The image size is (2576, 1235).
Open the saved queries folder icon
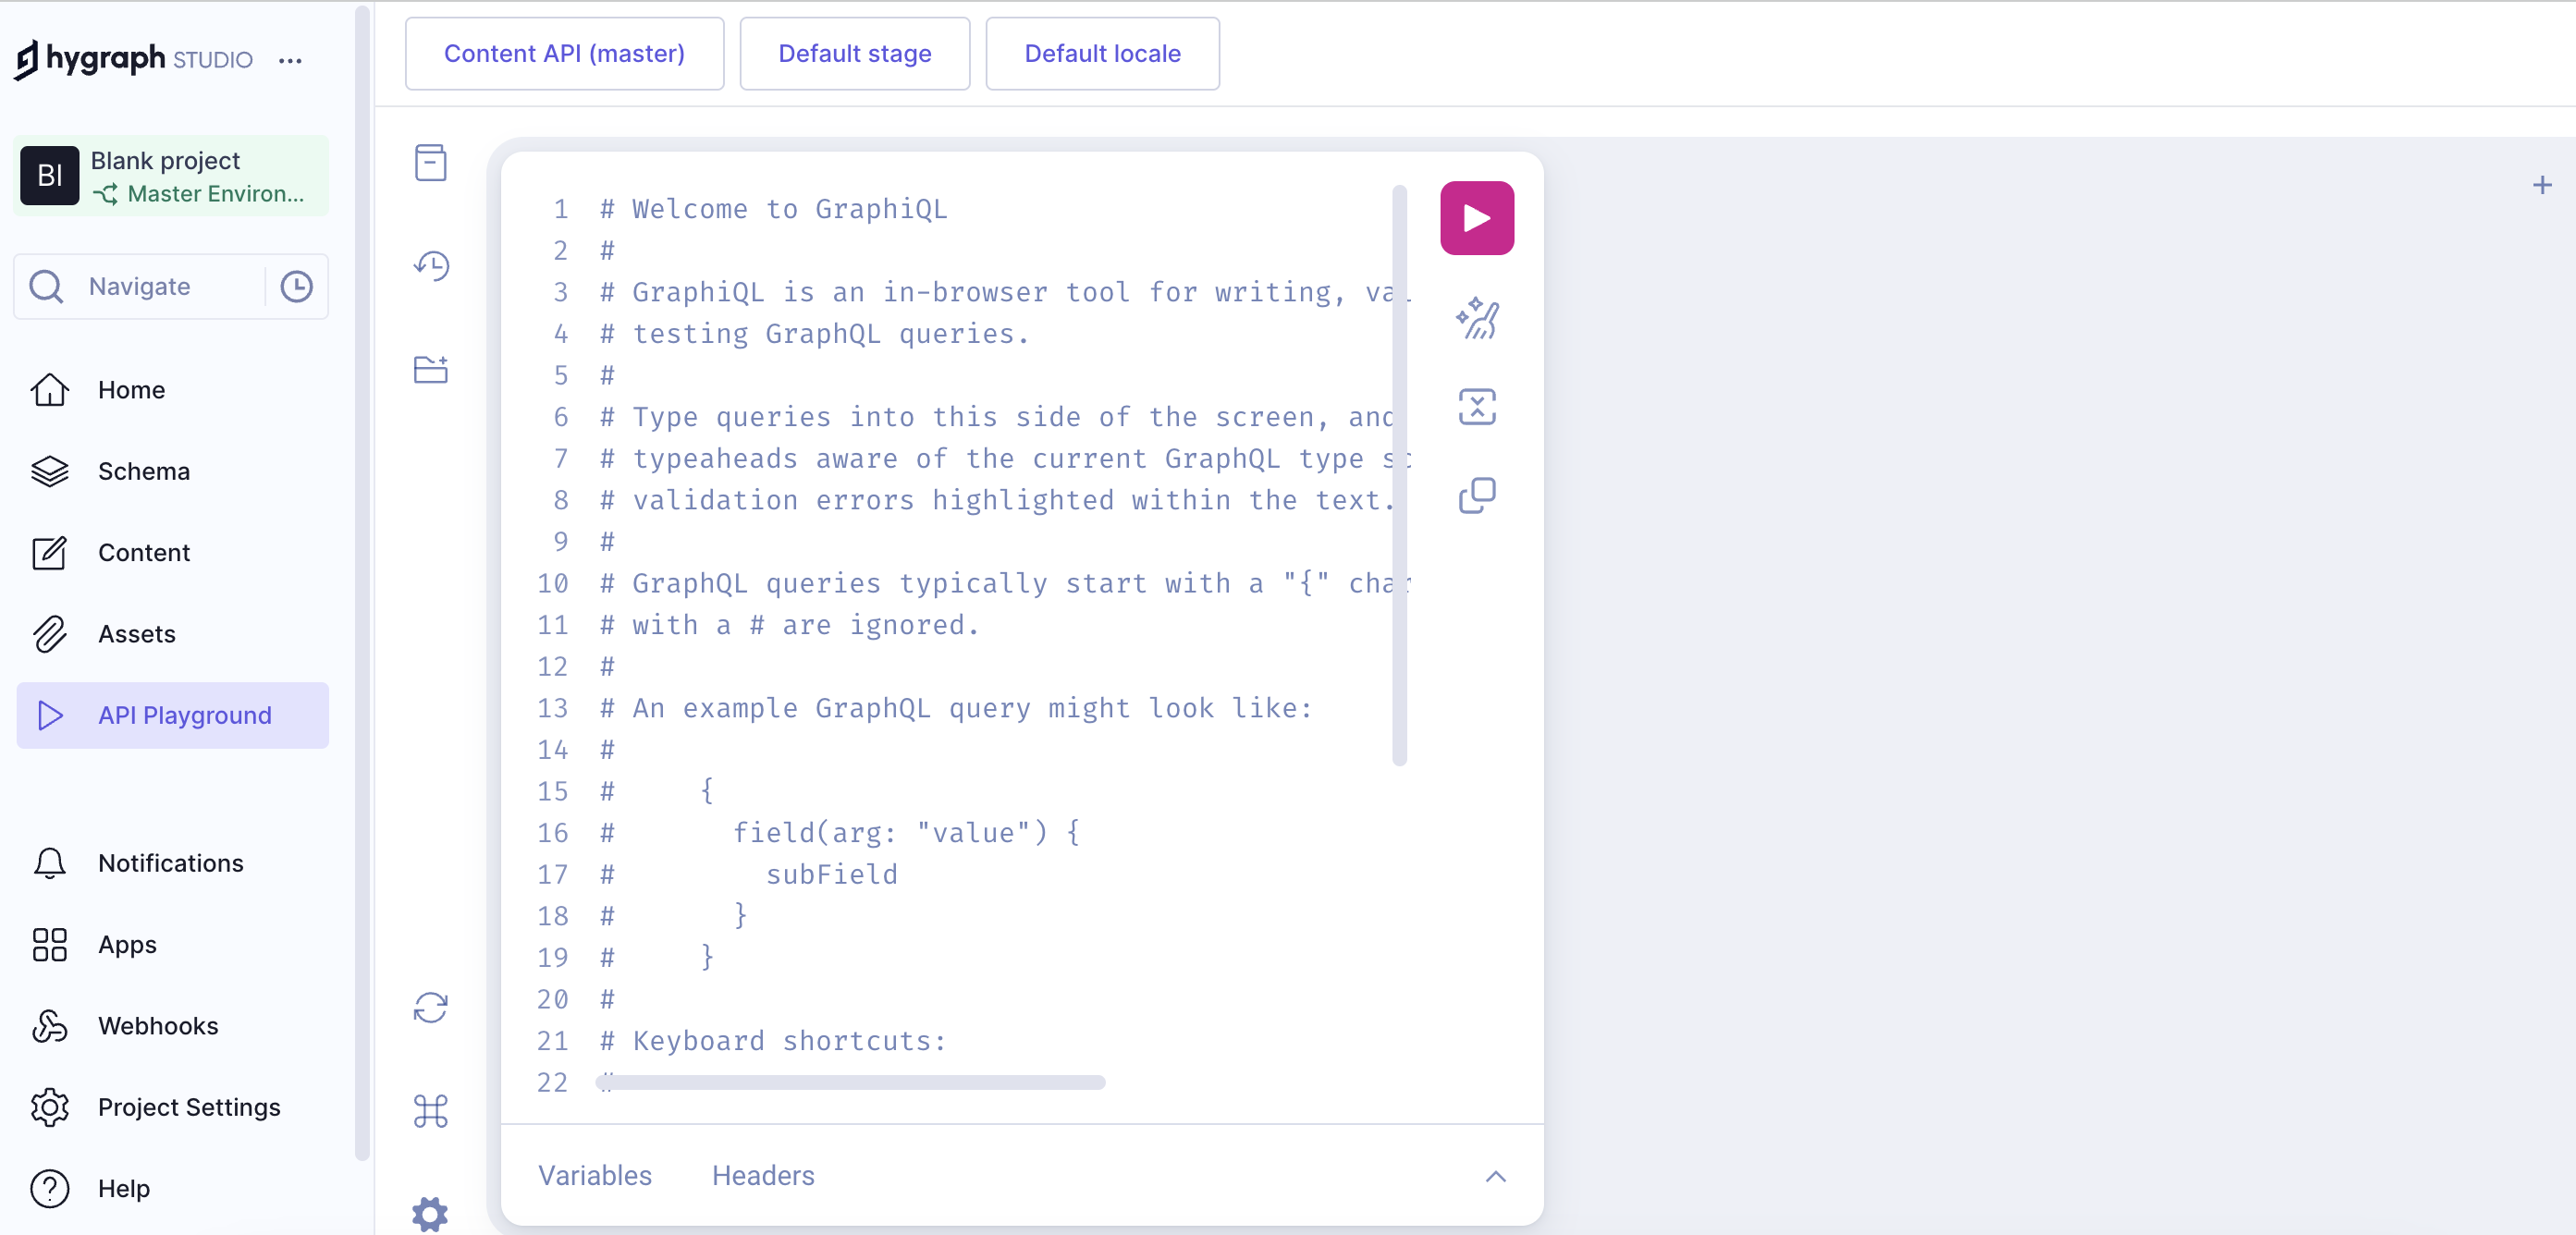[x=430, y=369]
